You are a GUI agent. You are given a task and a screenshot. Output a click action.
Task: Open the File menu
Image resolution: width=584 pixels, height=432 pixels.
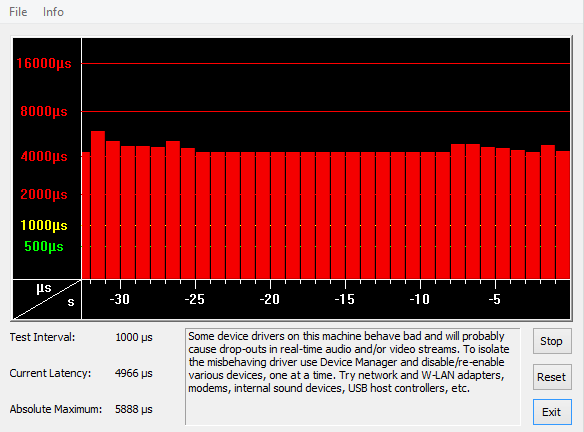pos(18,12)
